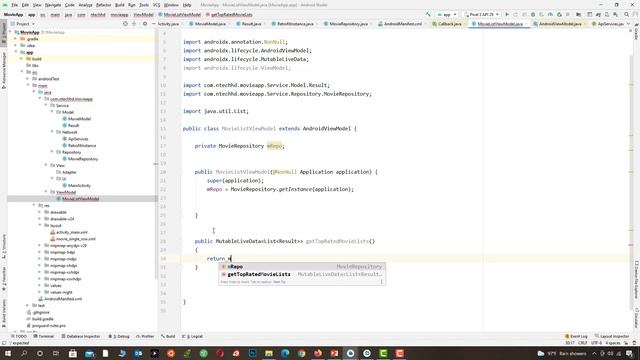Screen dimensions: 640x360
Task: Click the CRLF line separator in status bar
Action: point(582,343)
